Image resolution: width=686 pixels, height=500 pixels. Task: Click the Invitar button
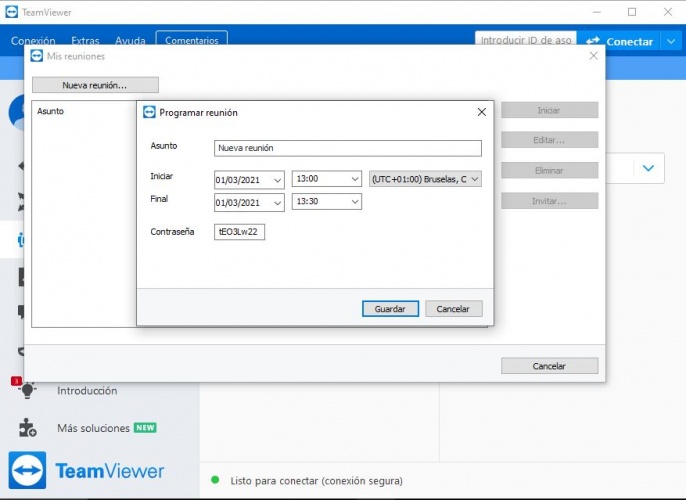(x=550, y=201)
